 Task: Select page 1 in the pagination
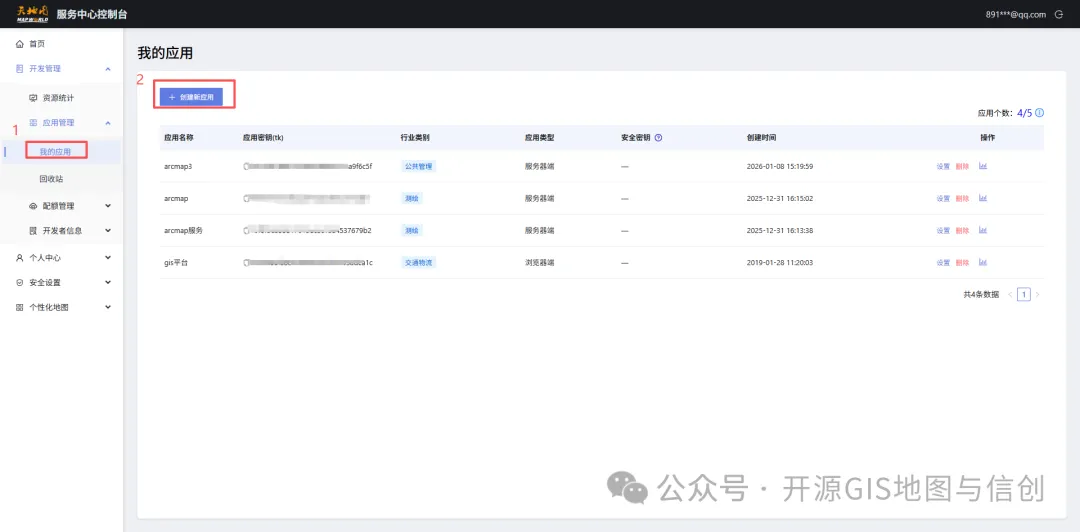point(1023,294)
